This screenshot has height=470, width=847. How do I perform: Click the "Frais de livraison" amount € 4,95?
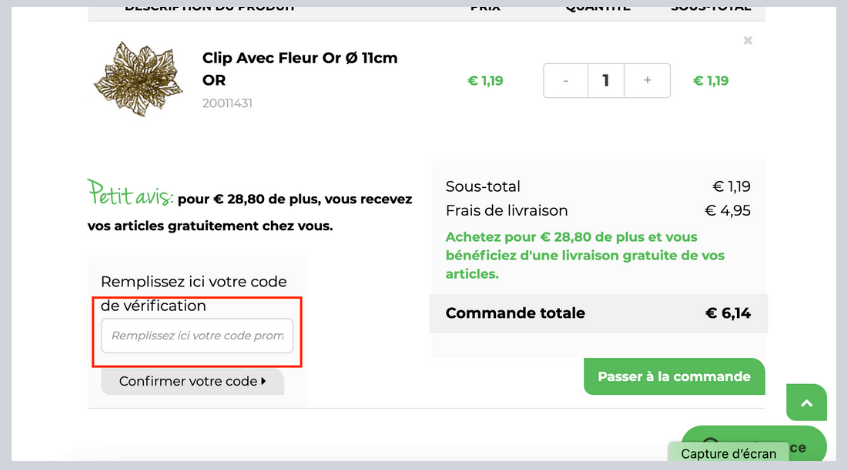point(727,210)
